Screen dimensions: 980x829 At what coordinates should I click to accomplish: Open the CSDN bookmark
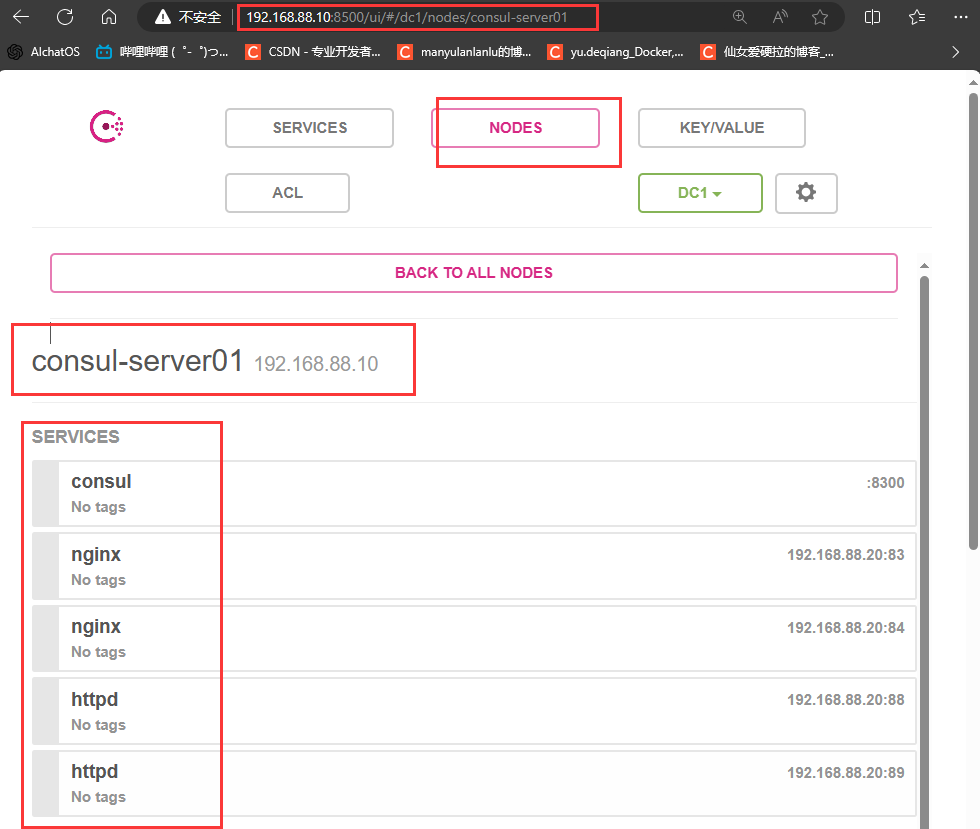click(313, 52)
